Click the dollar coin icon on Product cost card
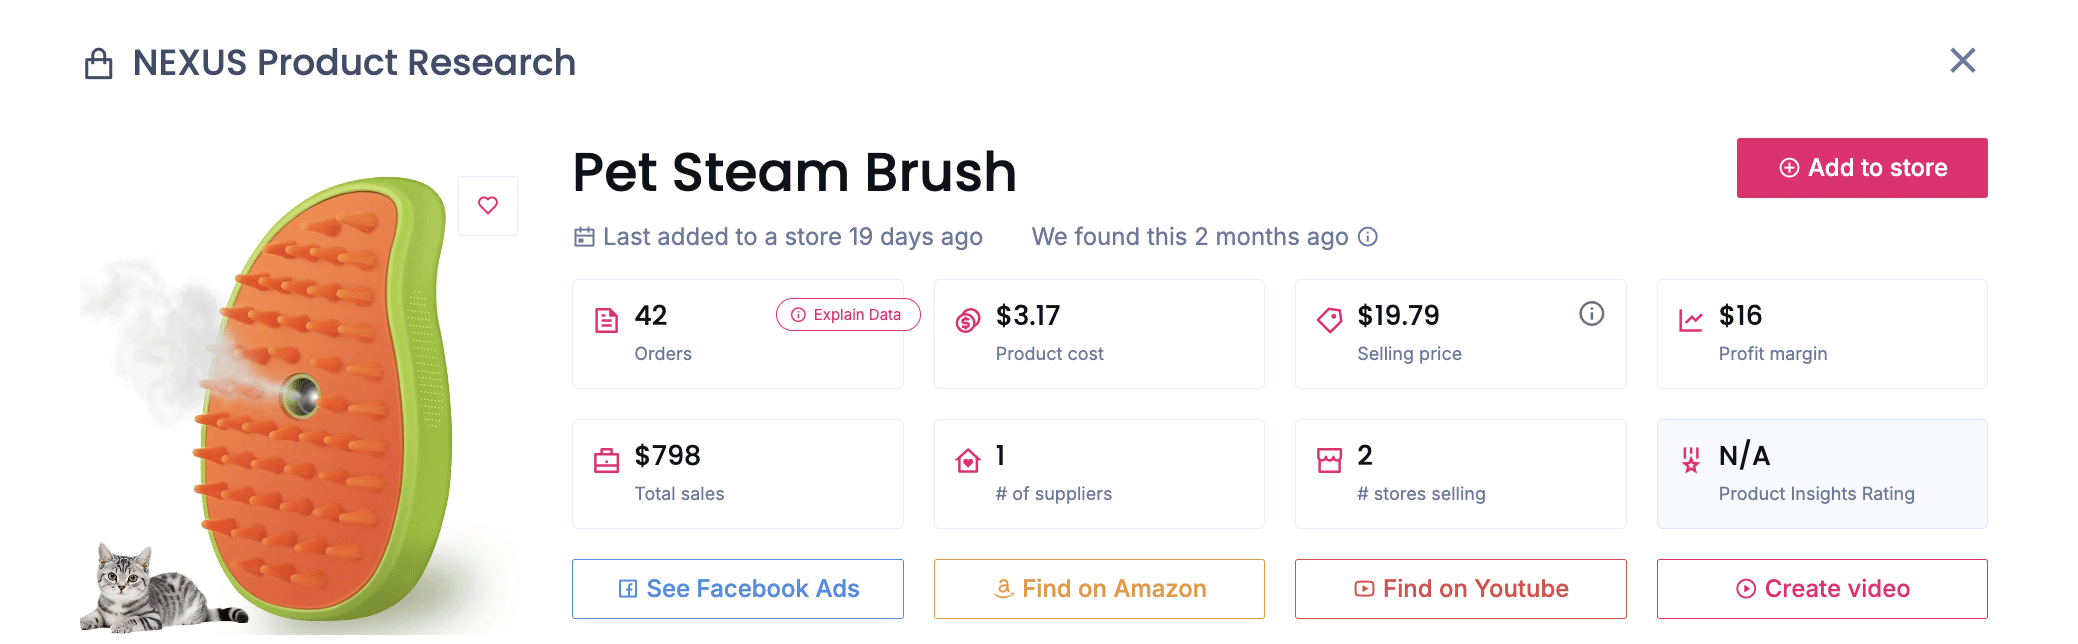 click(967, 316)
